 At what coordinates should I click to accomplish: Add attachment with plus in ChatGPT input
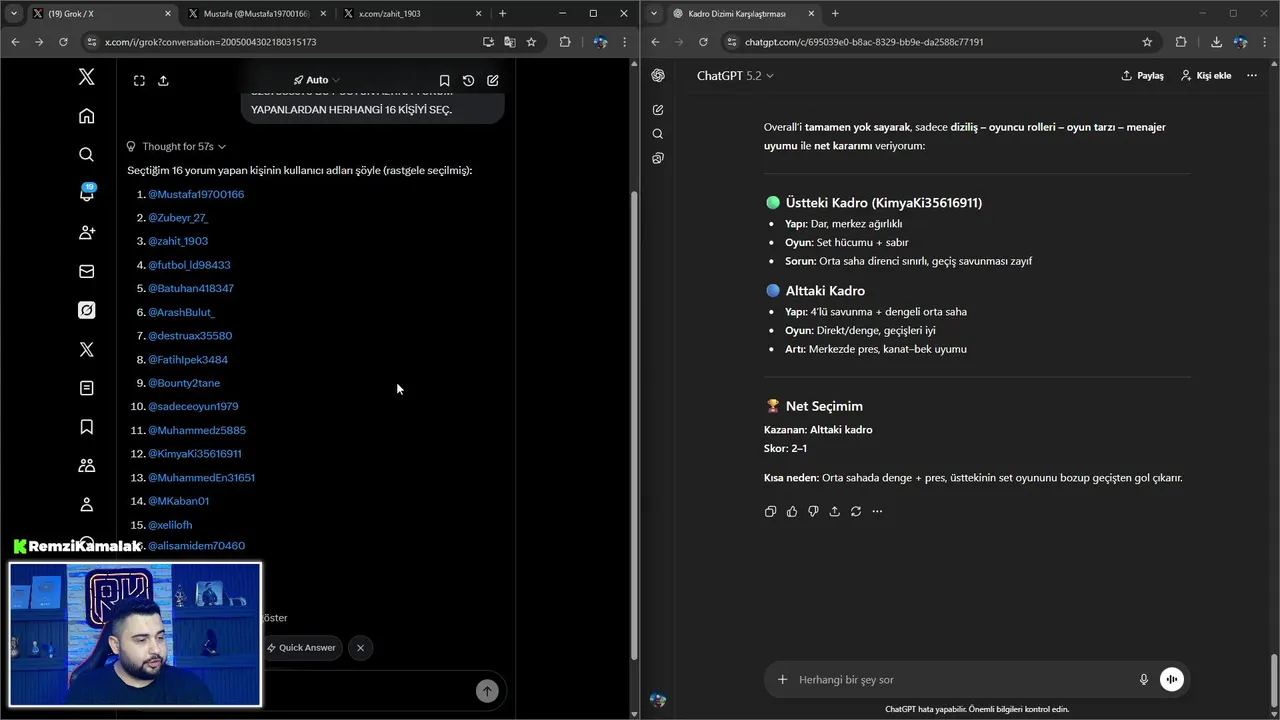pyautogui.click(x=782, y=679)
